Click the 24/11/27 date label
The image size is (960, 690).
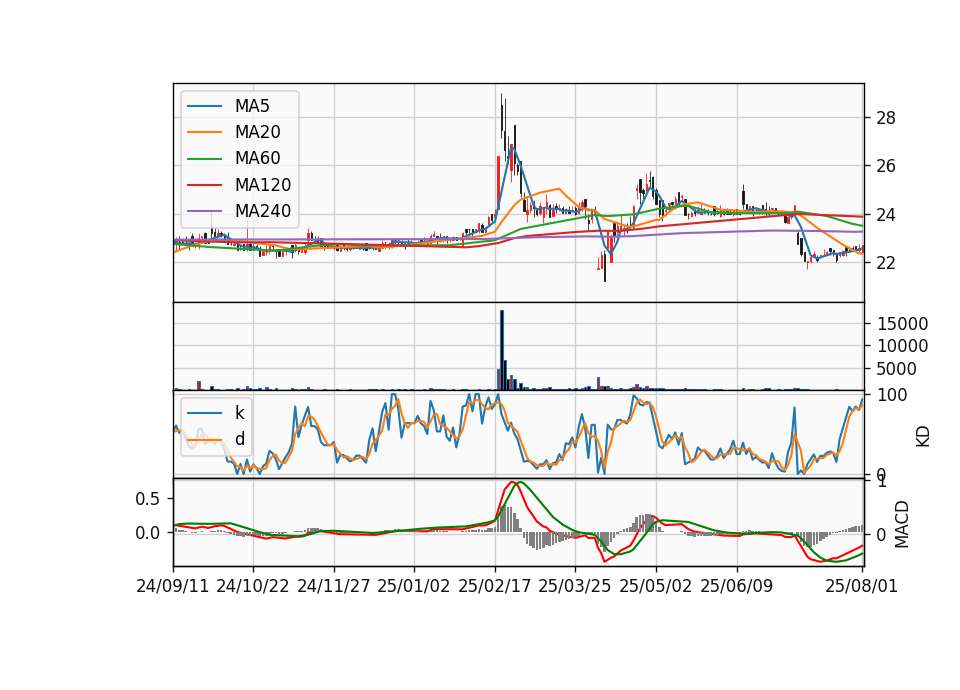(334, 586)
